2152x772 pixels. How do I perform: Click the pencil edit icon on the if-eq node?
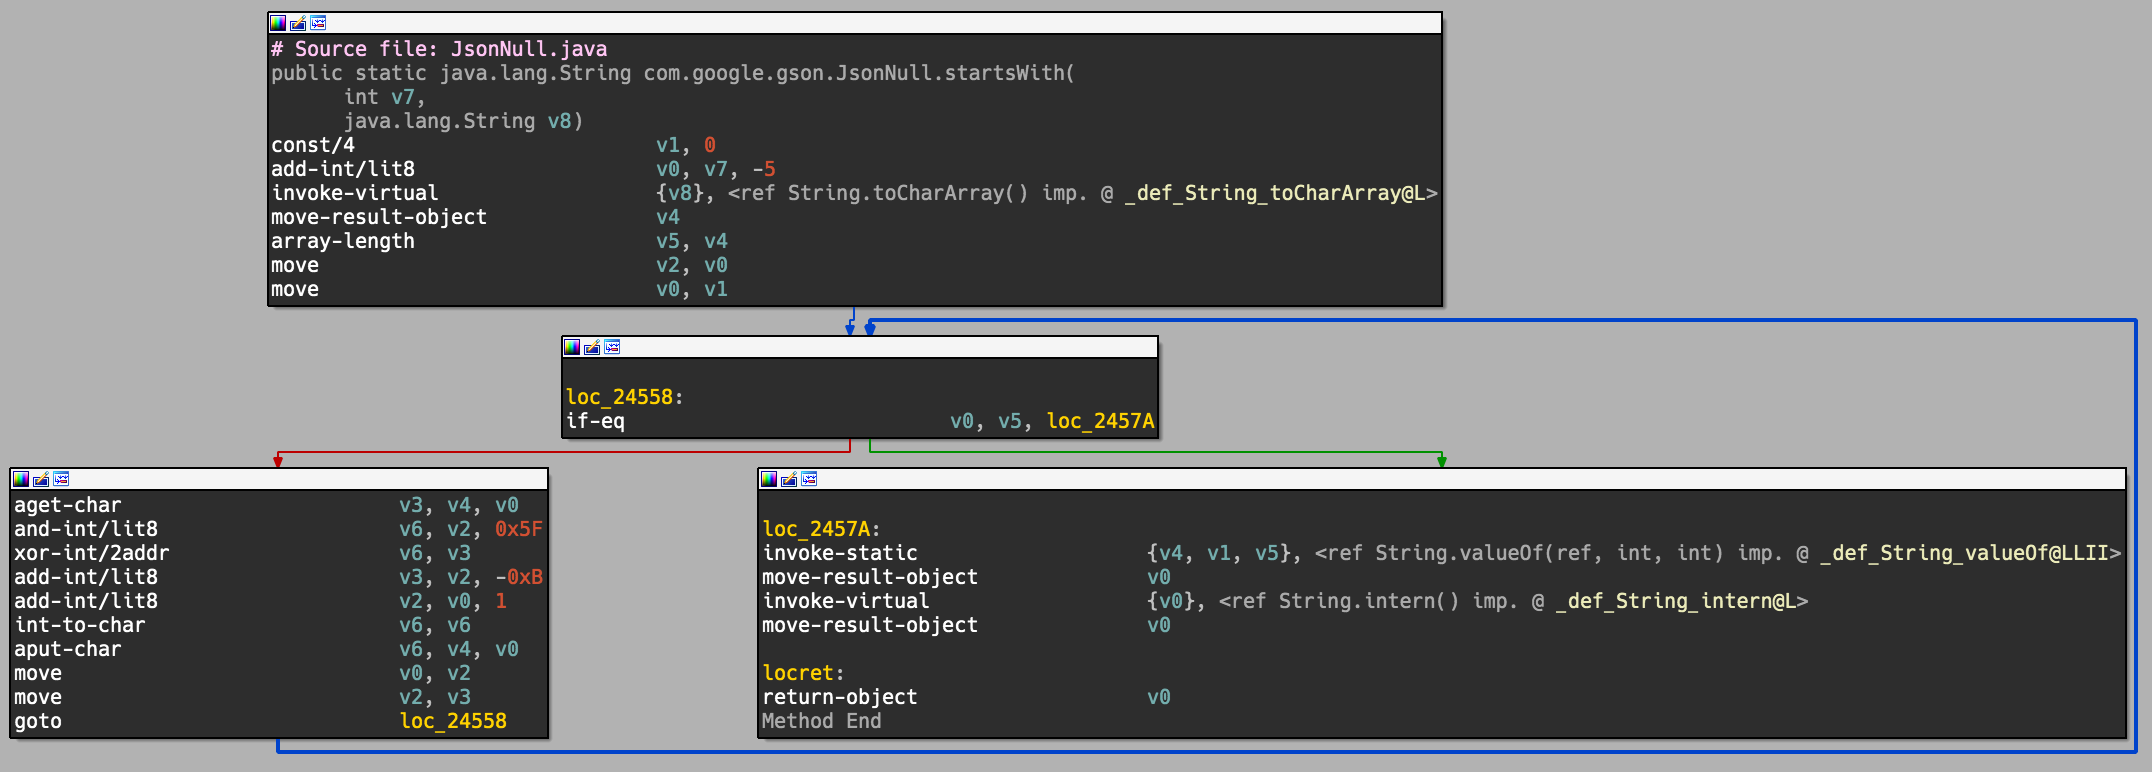pyautogui.click(x=592, y=347)
